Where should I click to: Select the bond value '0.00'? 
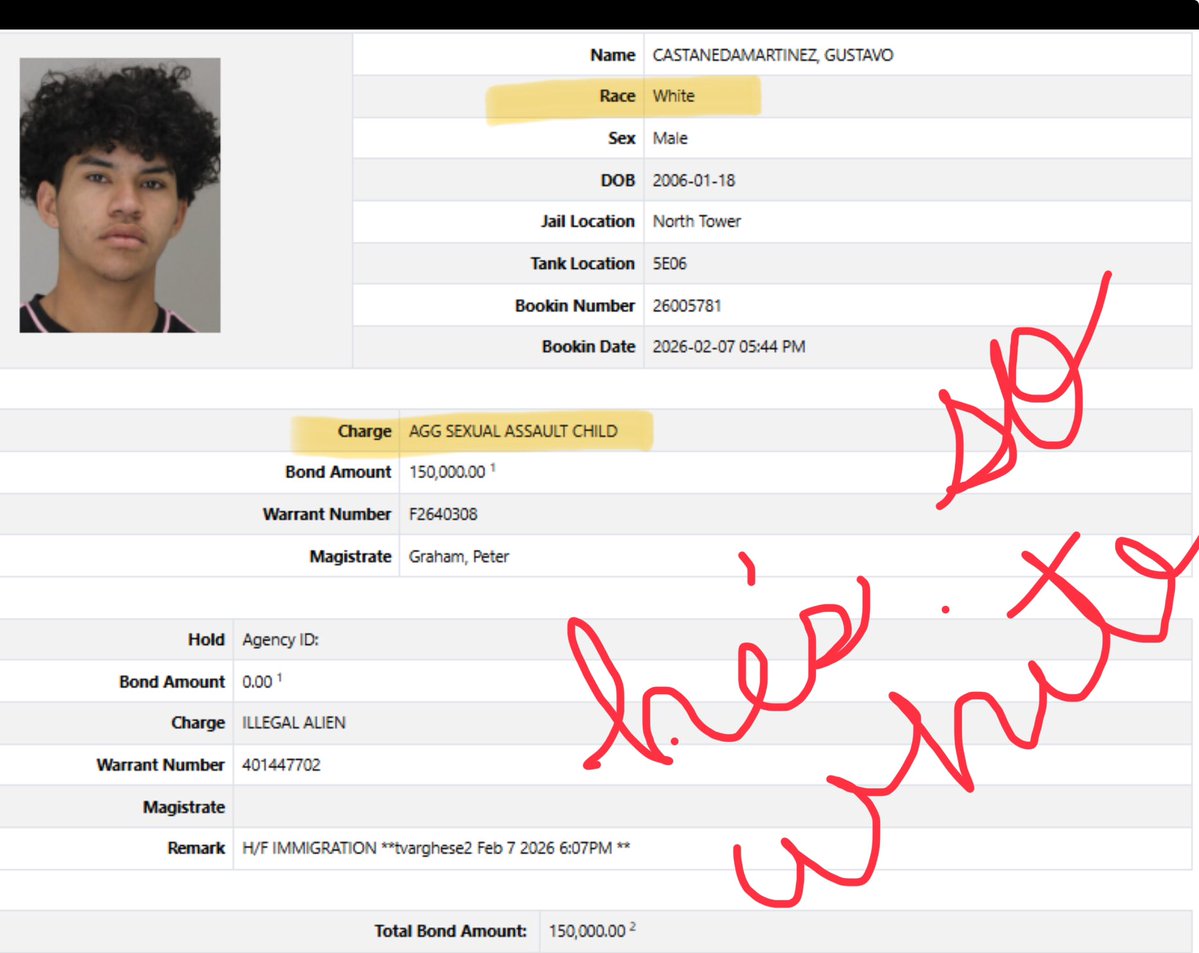coord(257,682)
